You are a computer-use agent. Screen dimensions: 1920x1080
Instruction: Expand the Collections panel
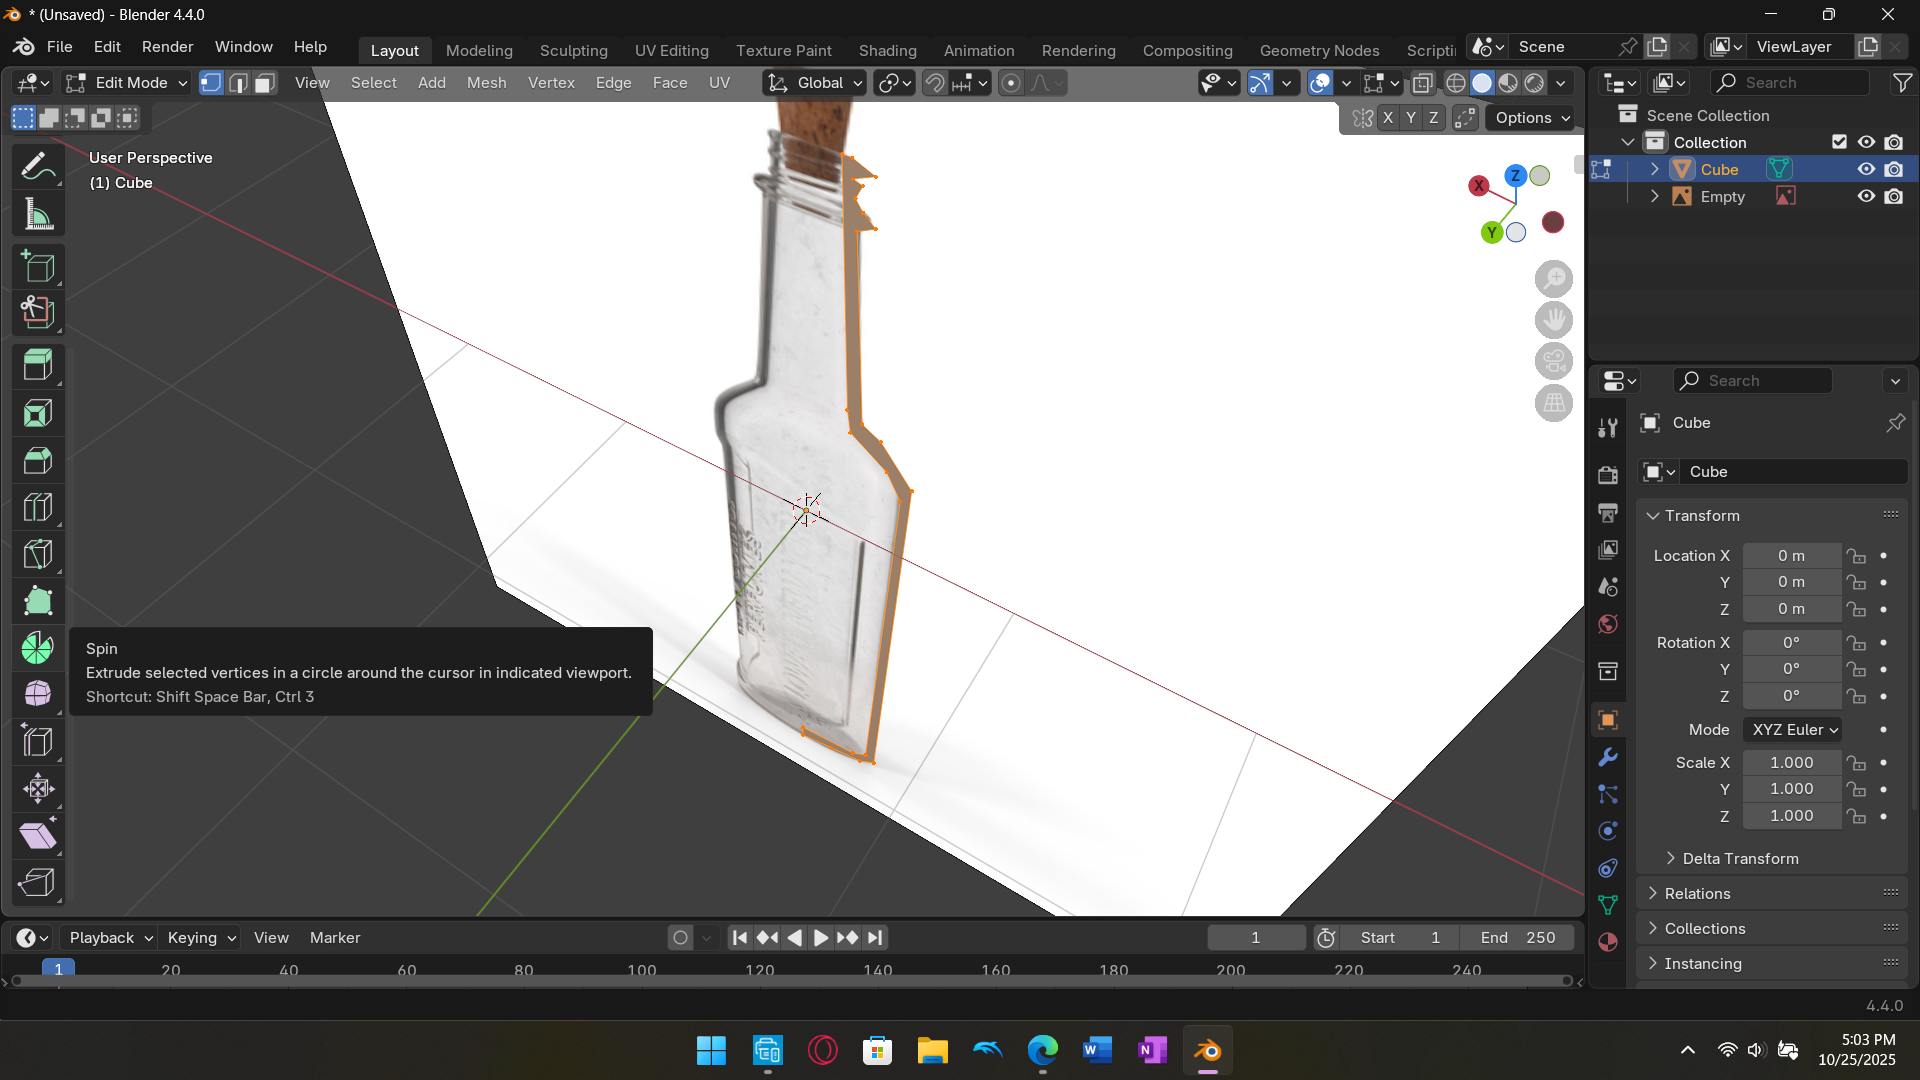(x=1705, y=929)
